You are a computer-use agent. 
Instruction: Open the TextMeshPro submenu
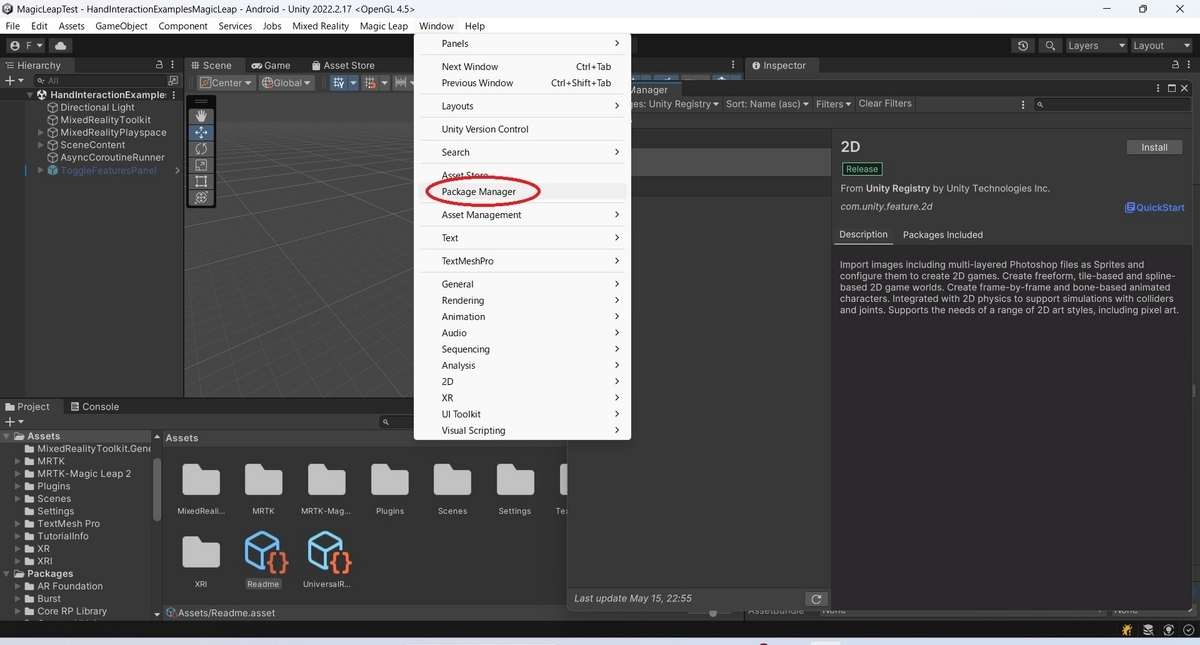tap(522, 261)
